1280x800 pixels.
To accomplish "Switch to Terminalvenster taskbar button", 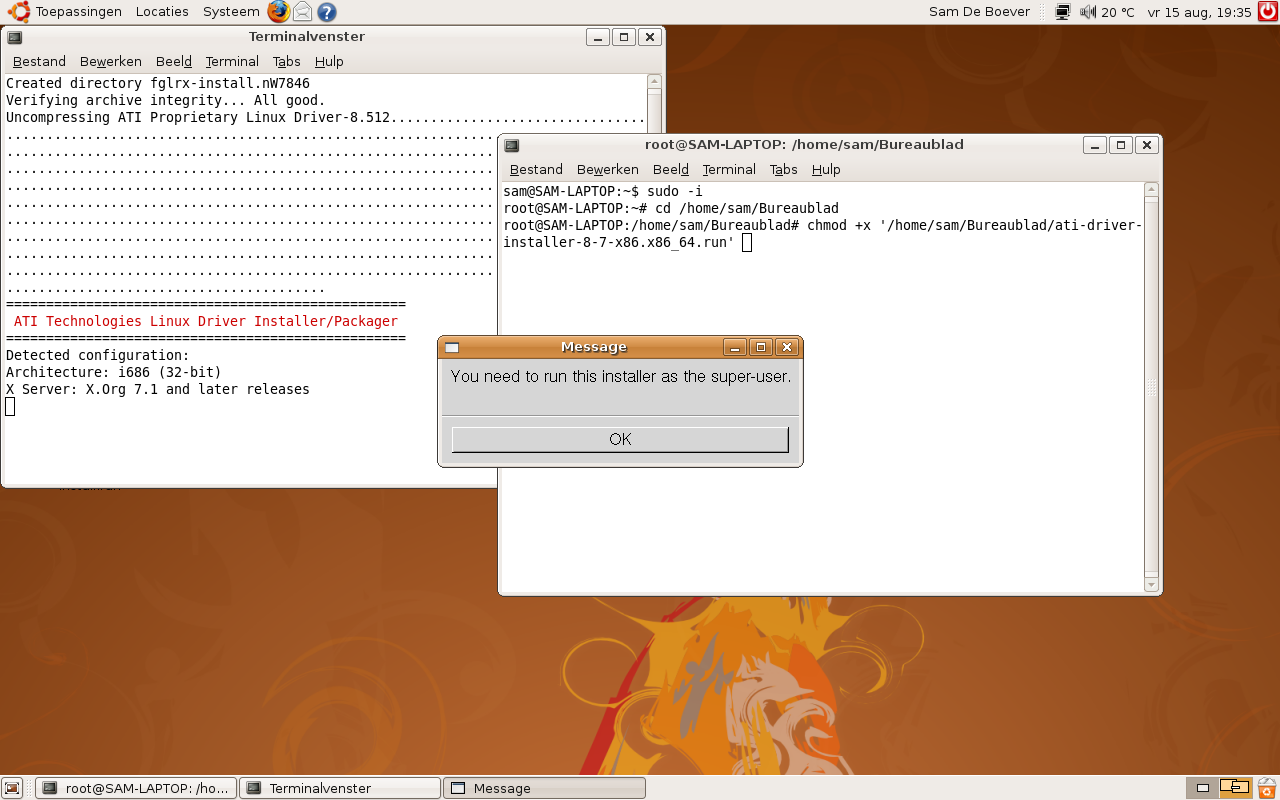I will point(340,788).
